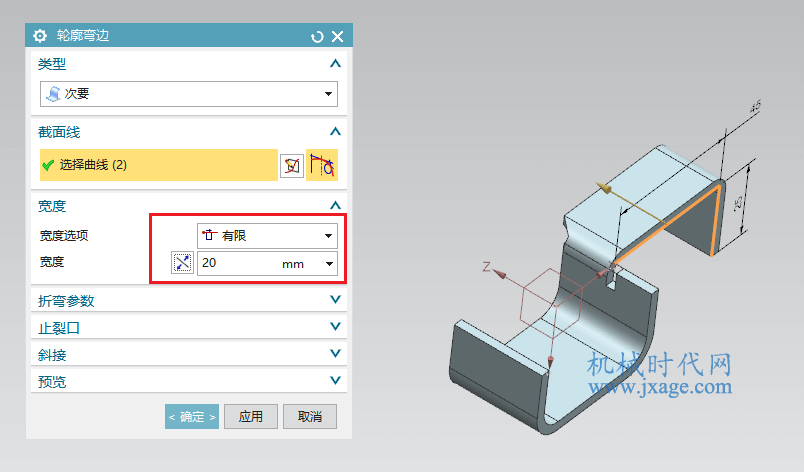
Task: Click the width value field showing 20
Action: tap(259, 263)
